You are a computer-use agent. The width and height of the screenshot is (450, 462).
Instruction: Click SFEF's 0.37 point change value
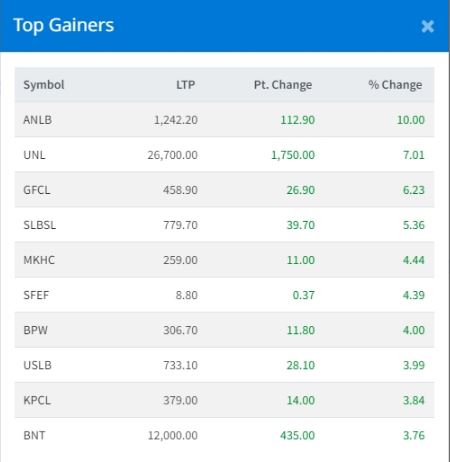coord(304,295)
